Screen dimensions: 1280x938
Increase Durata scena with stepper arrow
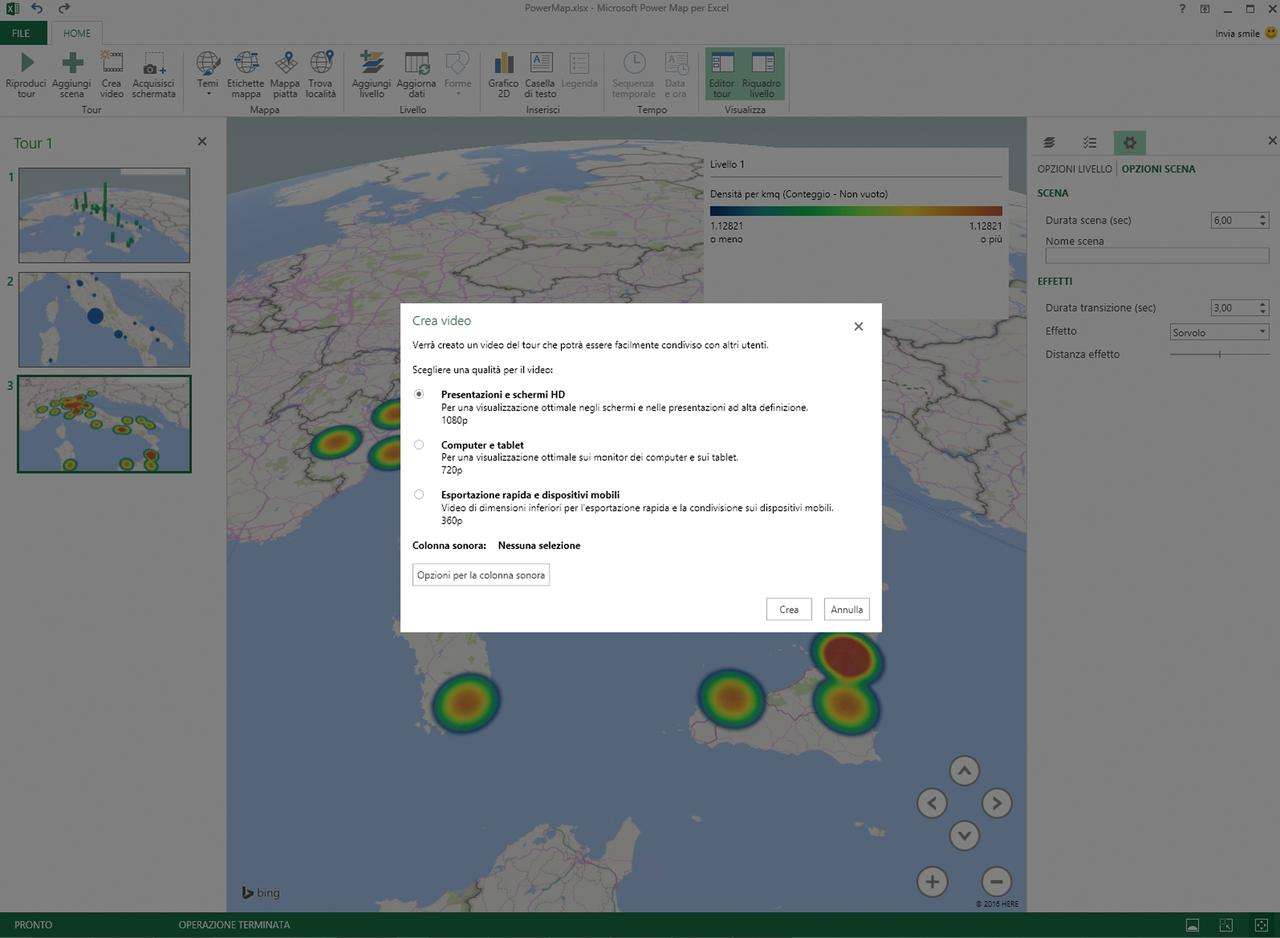coord(1263,216)
